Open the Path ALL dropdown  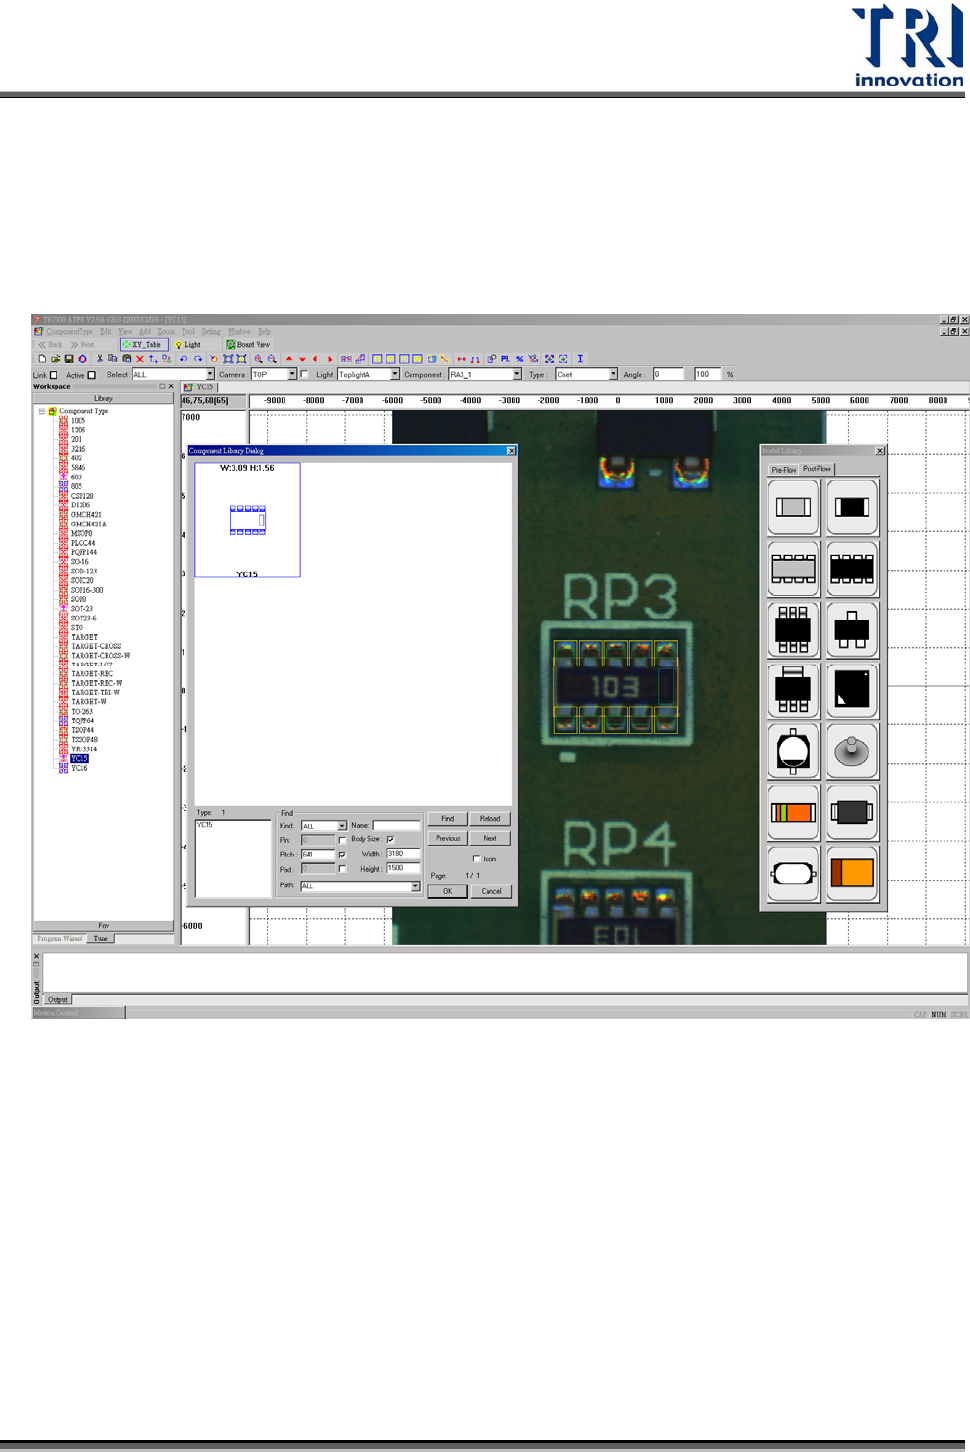(x=415, y=886)
